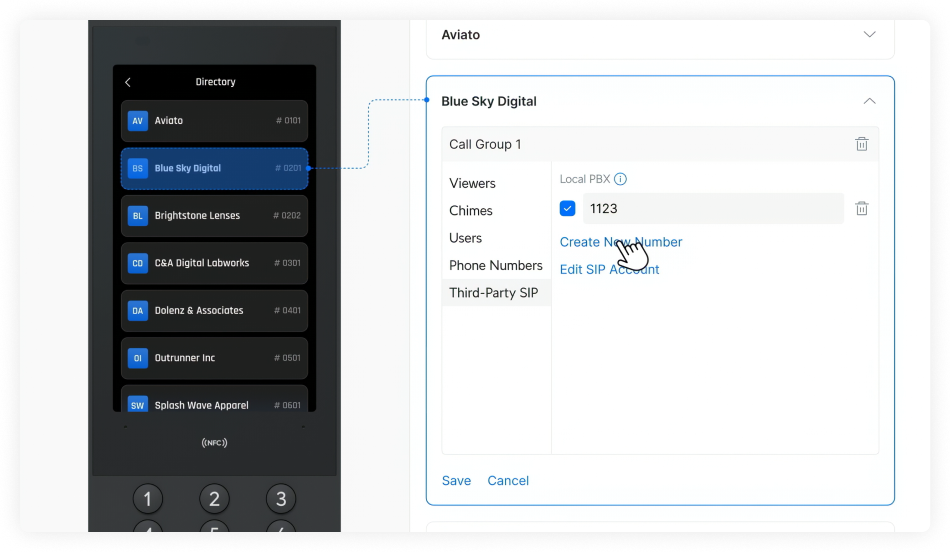Delete Call Group 1 with trash icon
This screenshot has height=552, width=950.
[x=861, y=144]
